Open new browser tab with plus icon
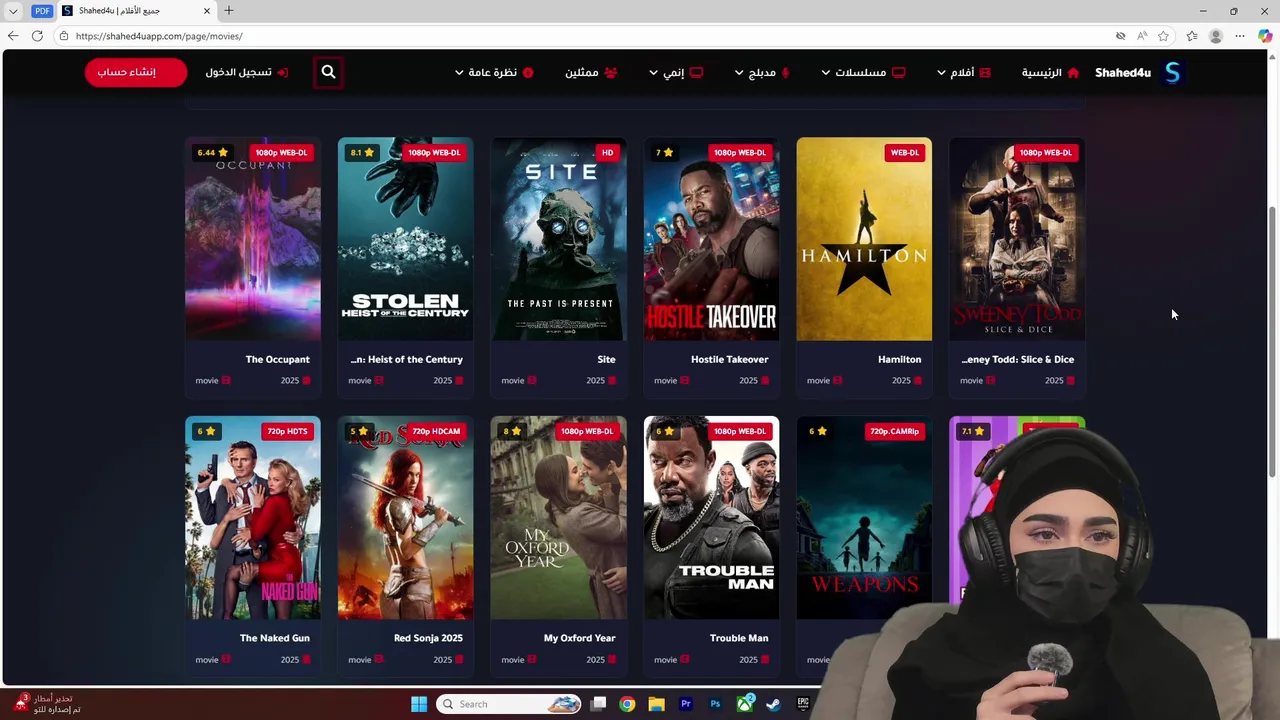The image size is (1280, 720). tap(229, 11)
